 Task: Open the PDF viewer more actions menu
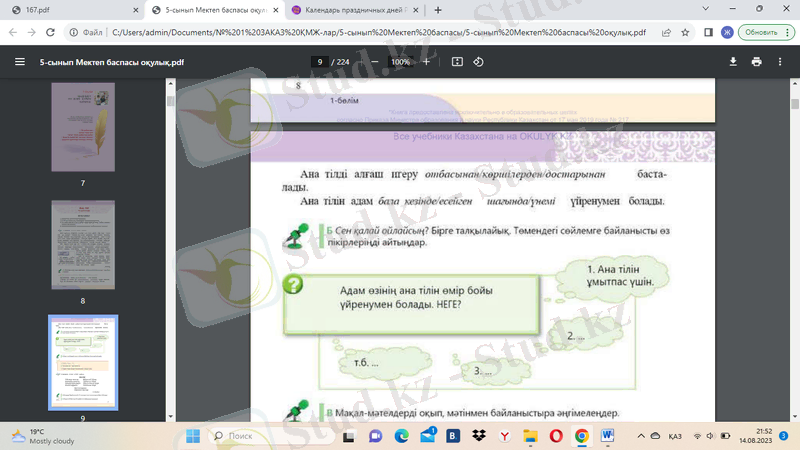780,61
